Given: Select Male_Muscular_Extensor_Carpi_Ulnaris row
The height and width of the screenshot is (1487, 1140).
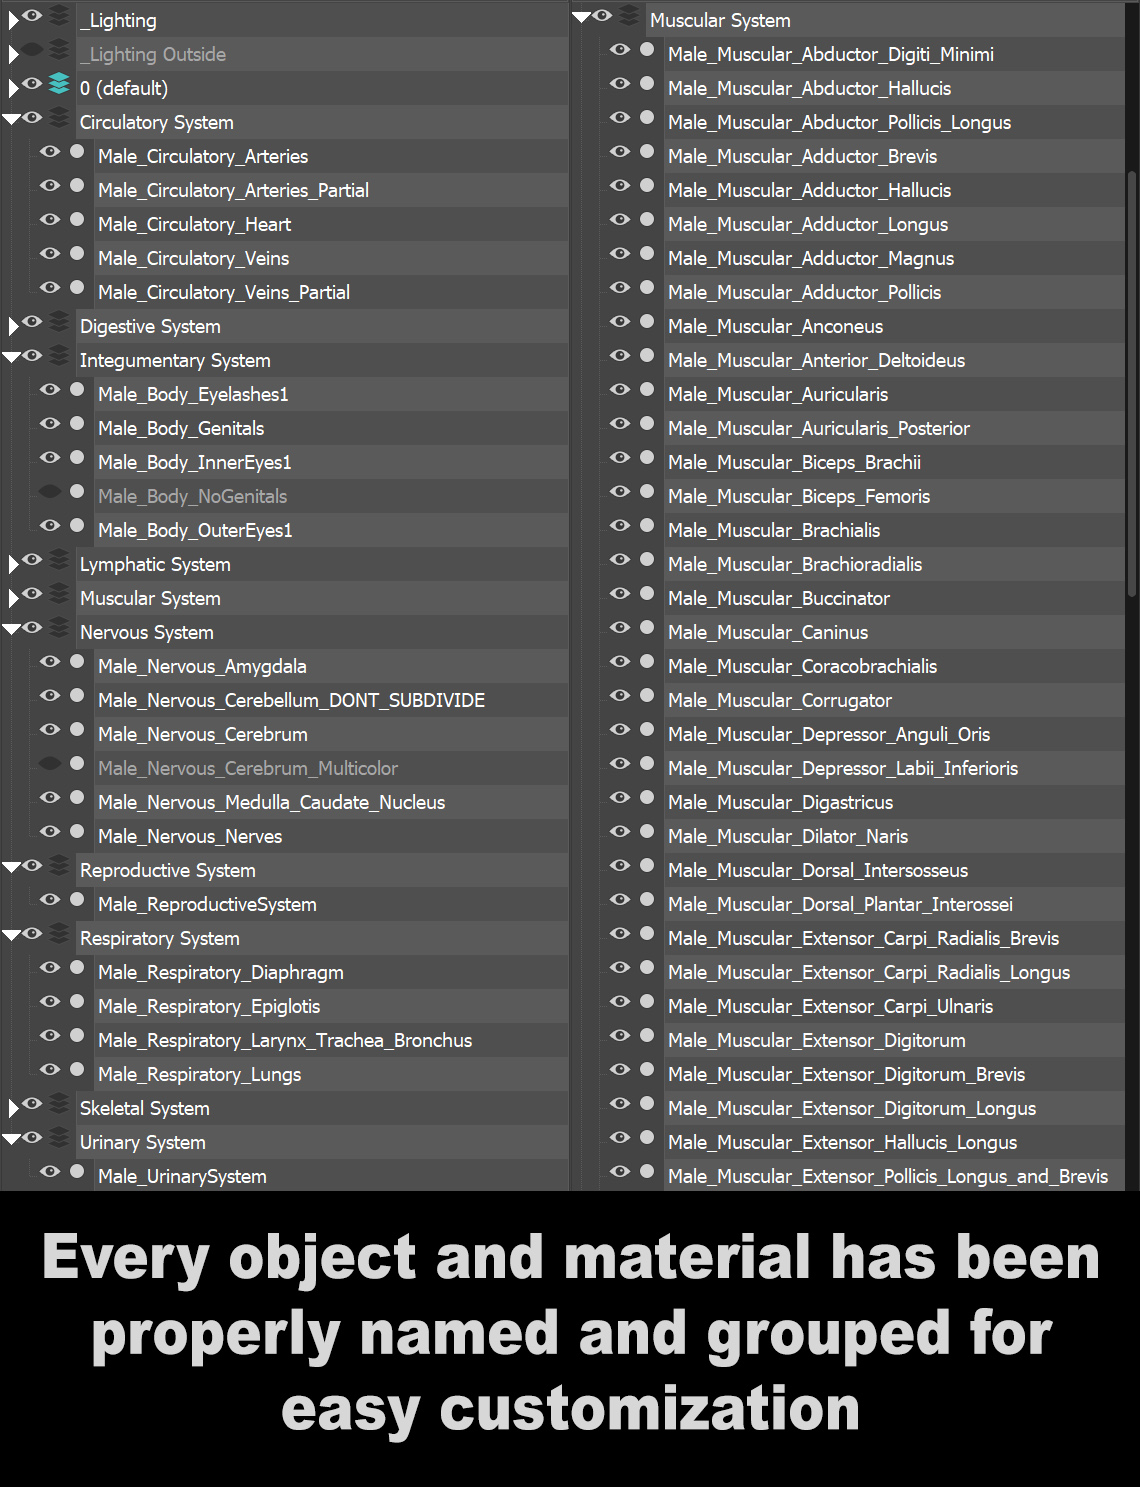Looking at the screenshot, I should coord(894,1006).
